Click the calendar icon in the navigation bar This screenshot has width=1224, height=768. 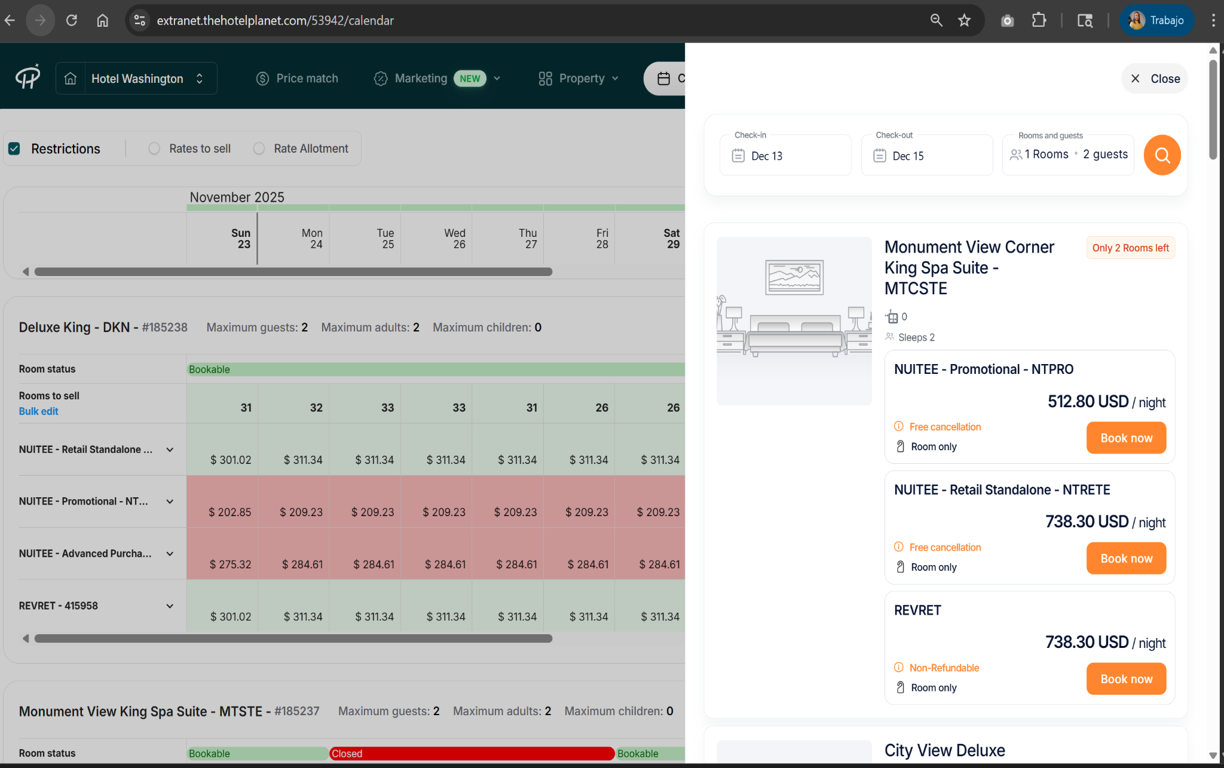click(x=664, y=79)
